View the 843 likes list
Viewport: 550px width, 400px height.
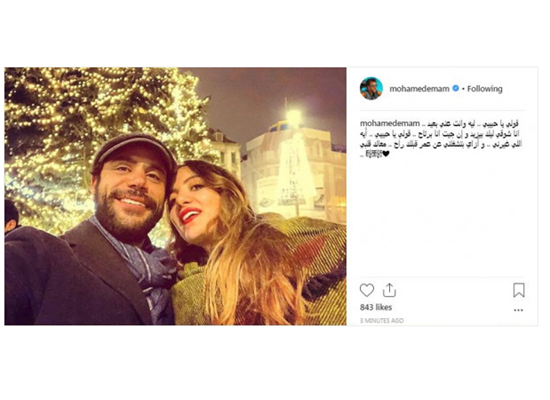tap(376, 307)
